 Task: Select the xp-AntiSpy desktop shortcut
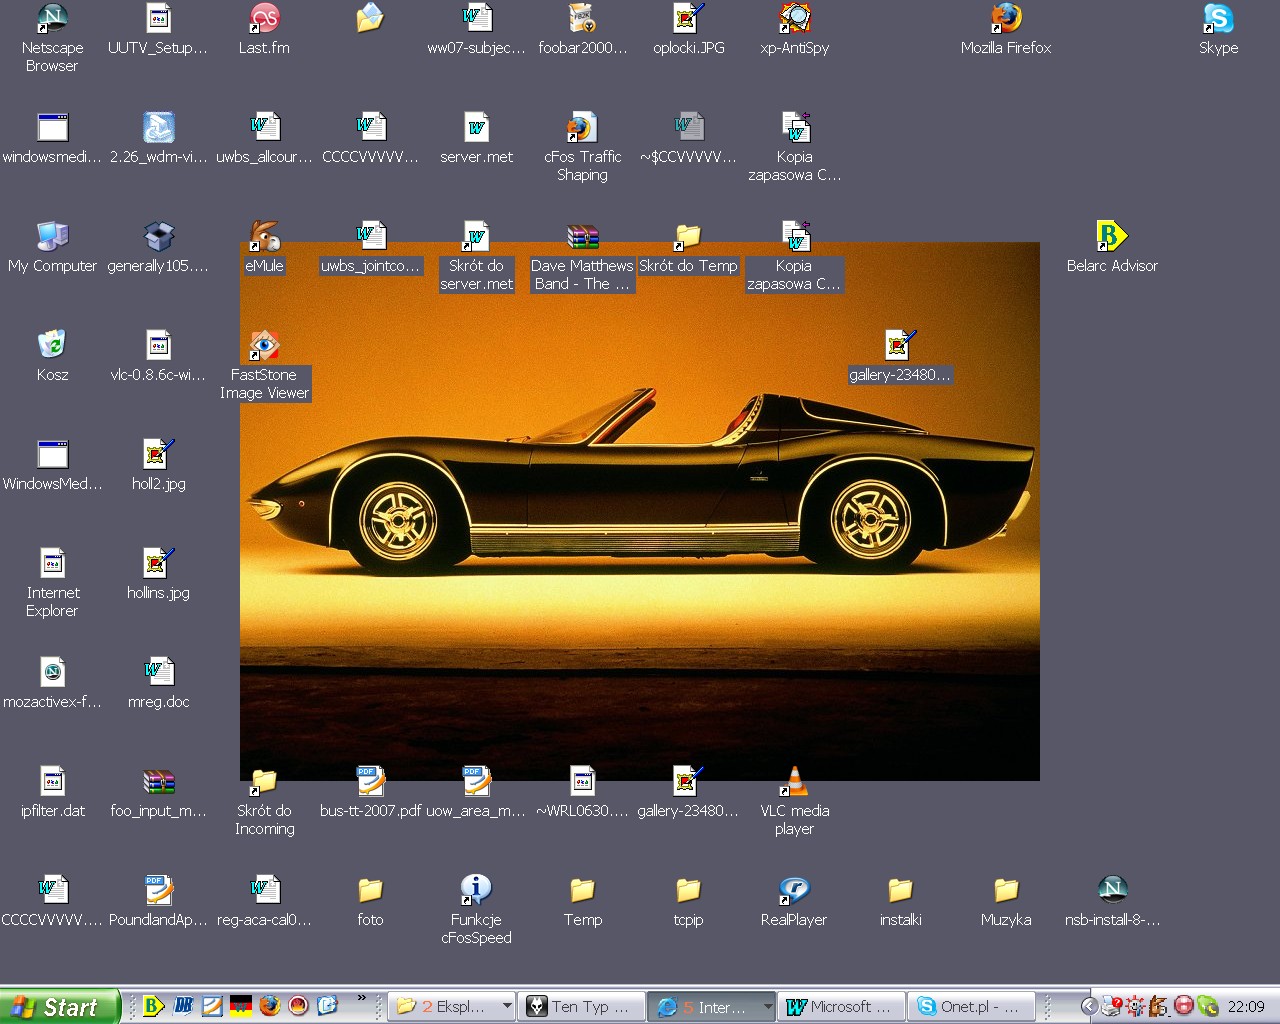794,20
